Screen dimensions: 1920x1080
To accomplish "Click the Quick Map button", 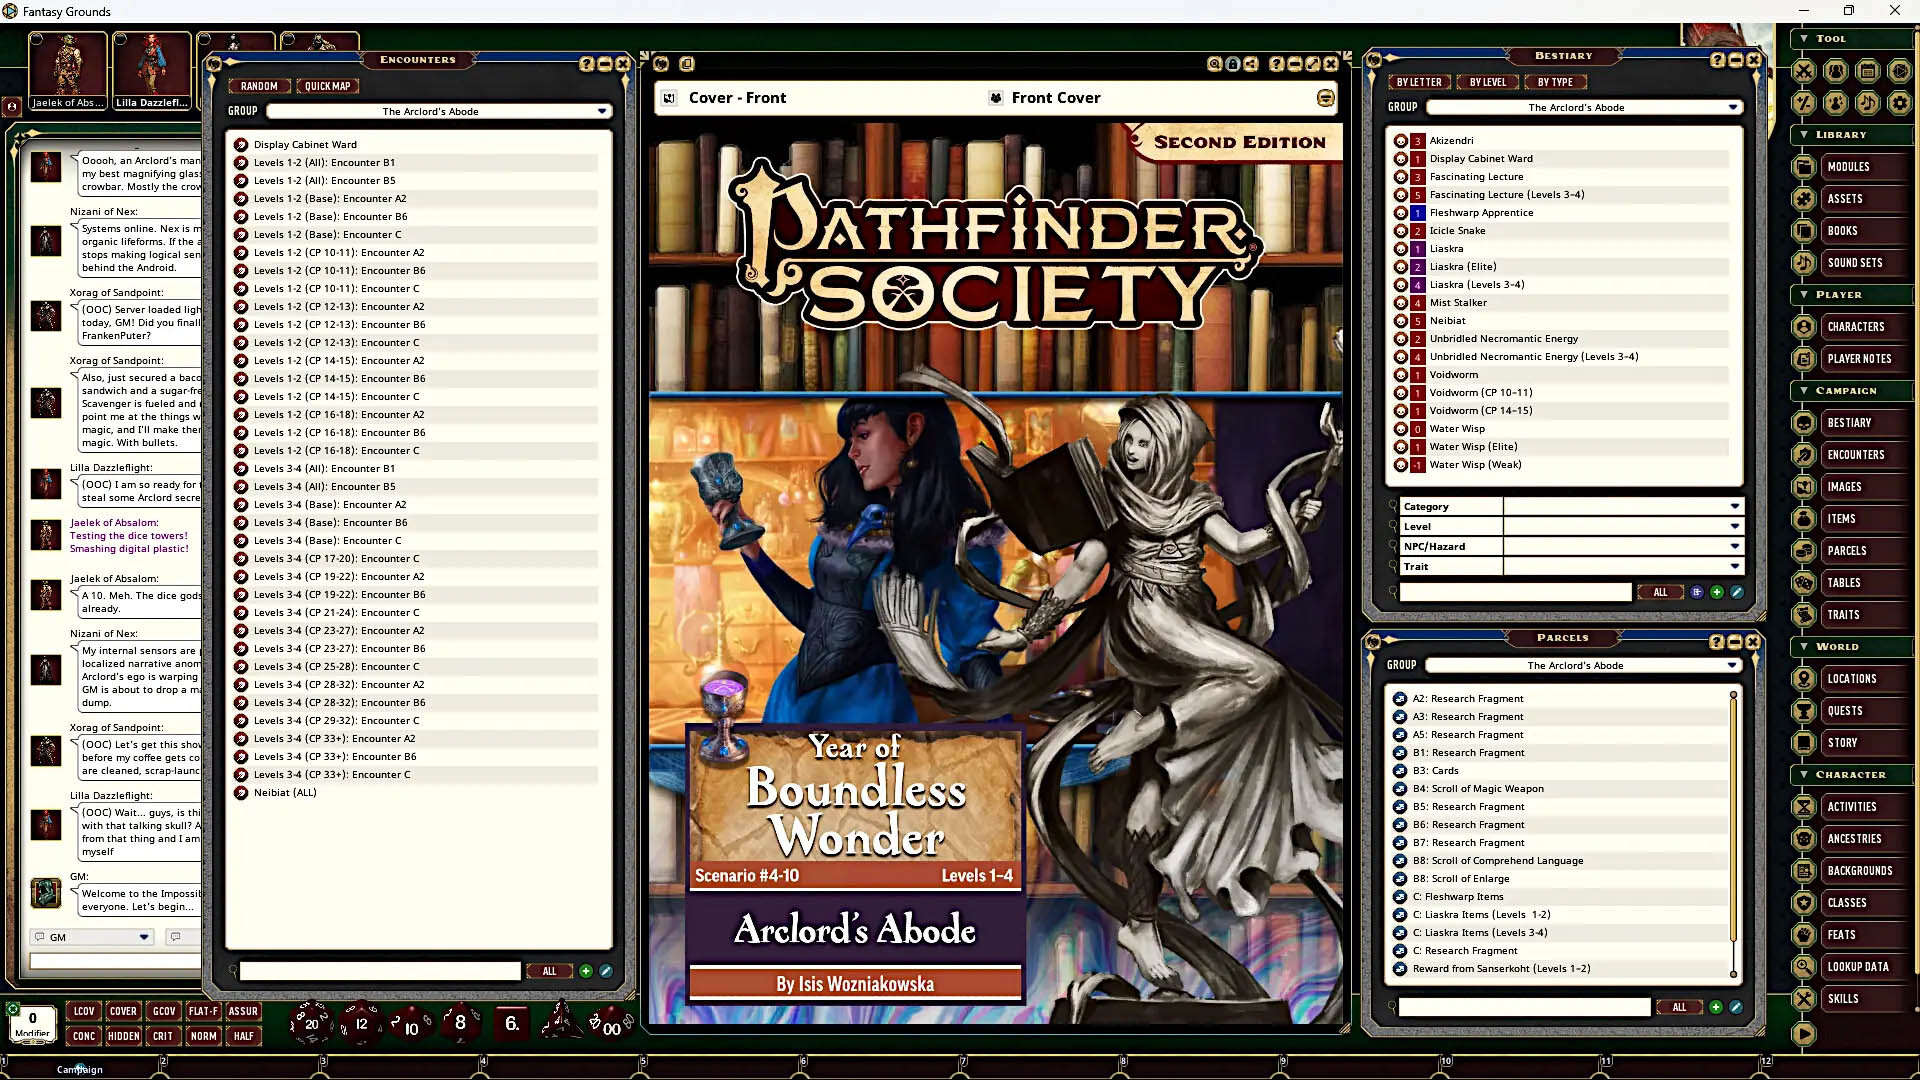I will pos(327,86).
